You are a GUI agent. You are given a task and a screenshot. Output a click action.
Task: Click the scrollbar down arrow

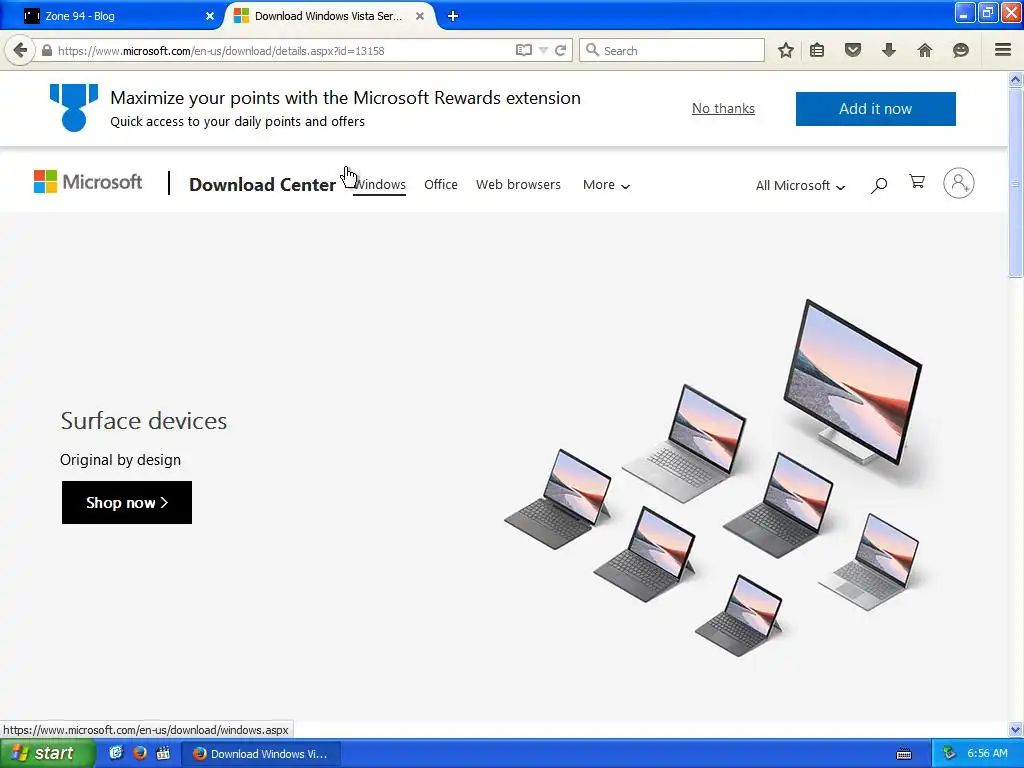pyautogui.click(x=1016, y=729)
